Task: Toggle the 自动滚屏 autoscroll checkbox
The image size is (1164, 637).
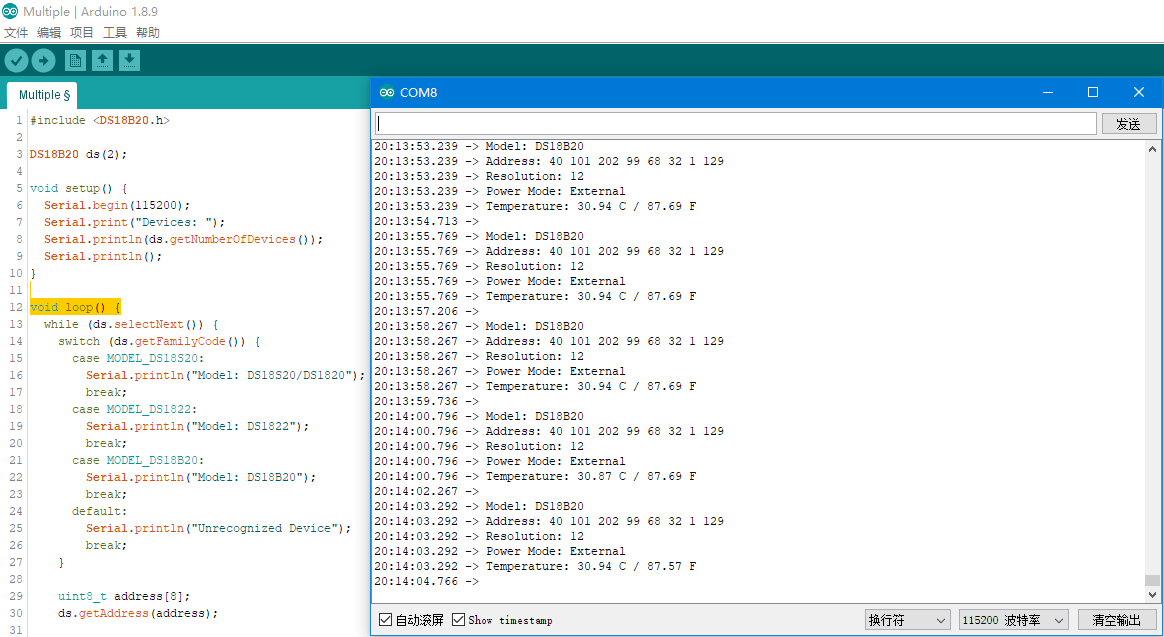Action: [x=385, y=620]
